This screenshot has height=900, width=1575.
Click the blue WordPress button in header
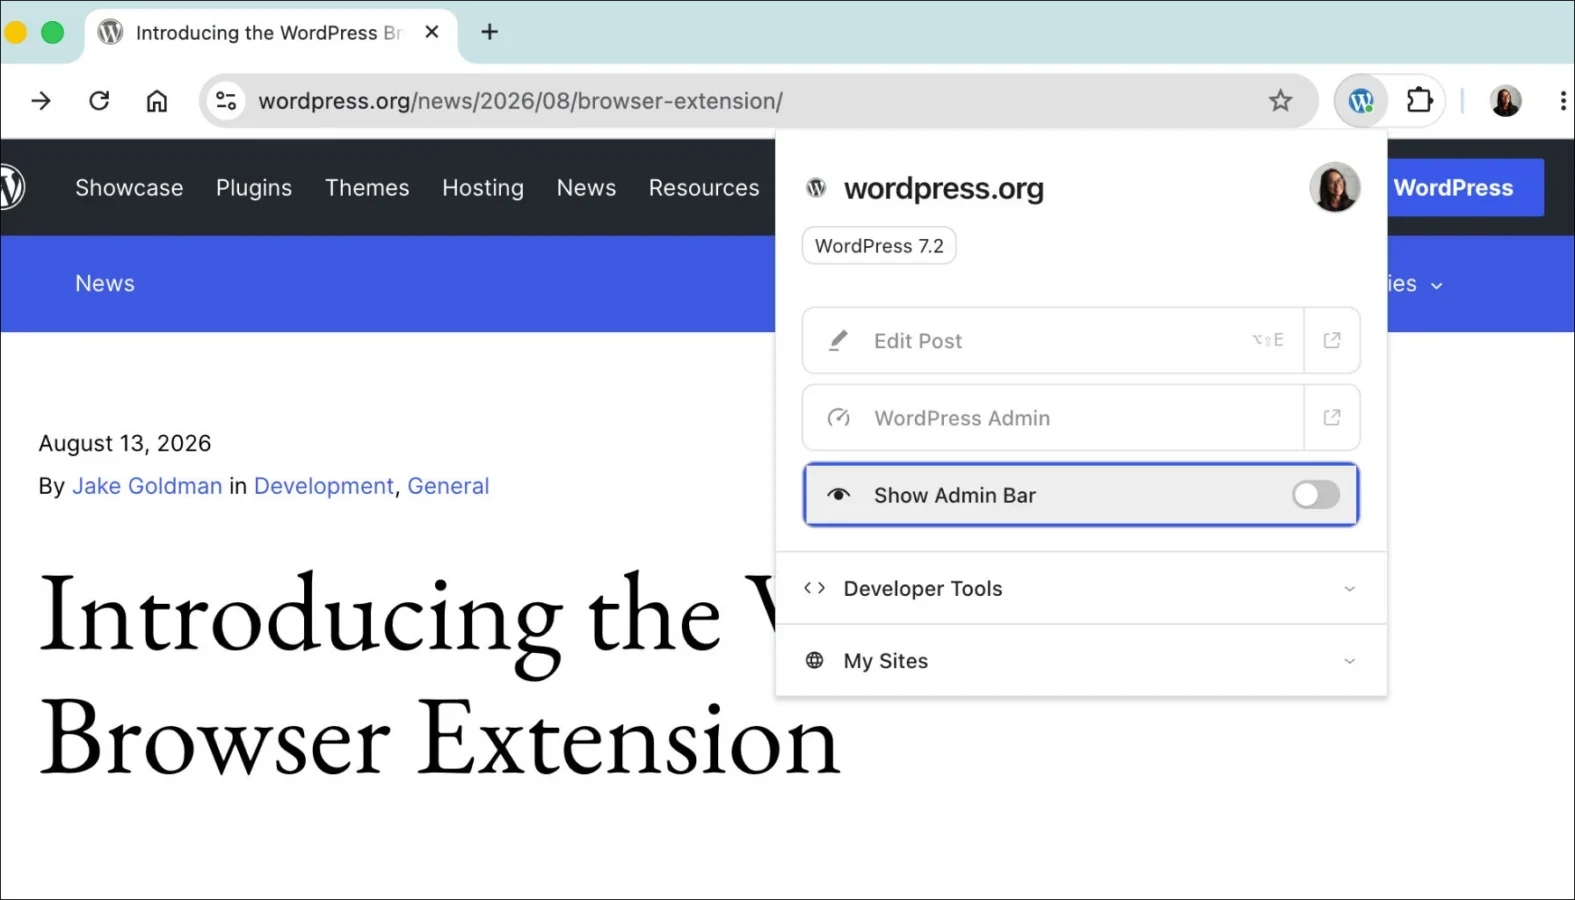pos(1465,187)
